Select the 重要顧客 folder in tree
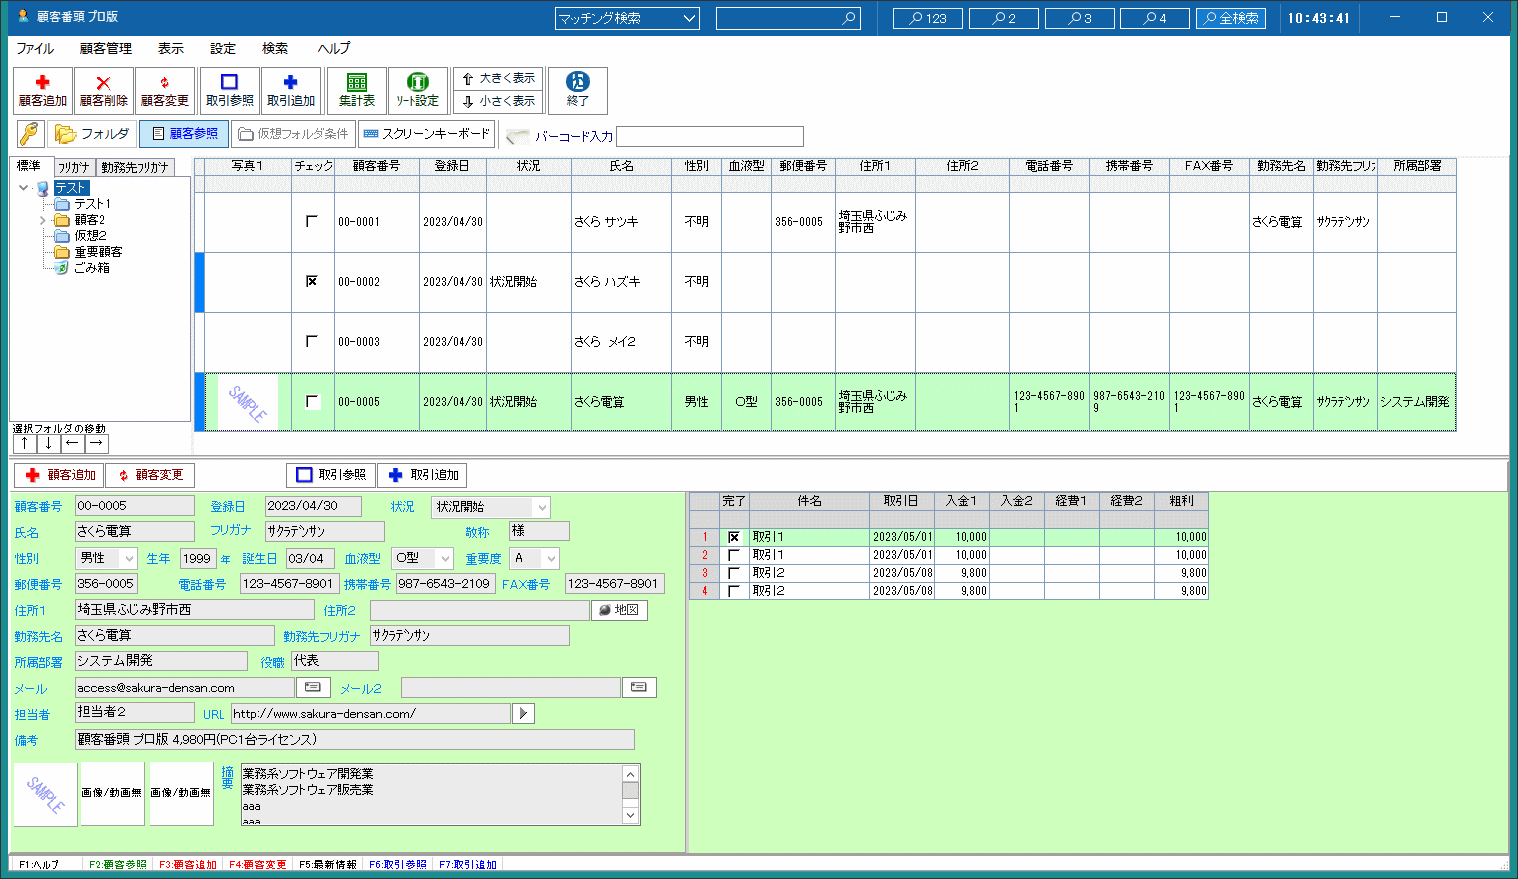The height and width of the screenshot is (879, 1518). click(97, 252)
